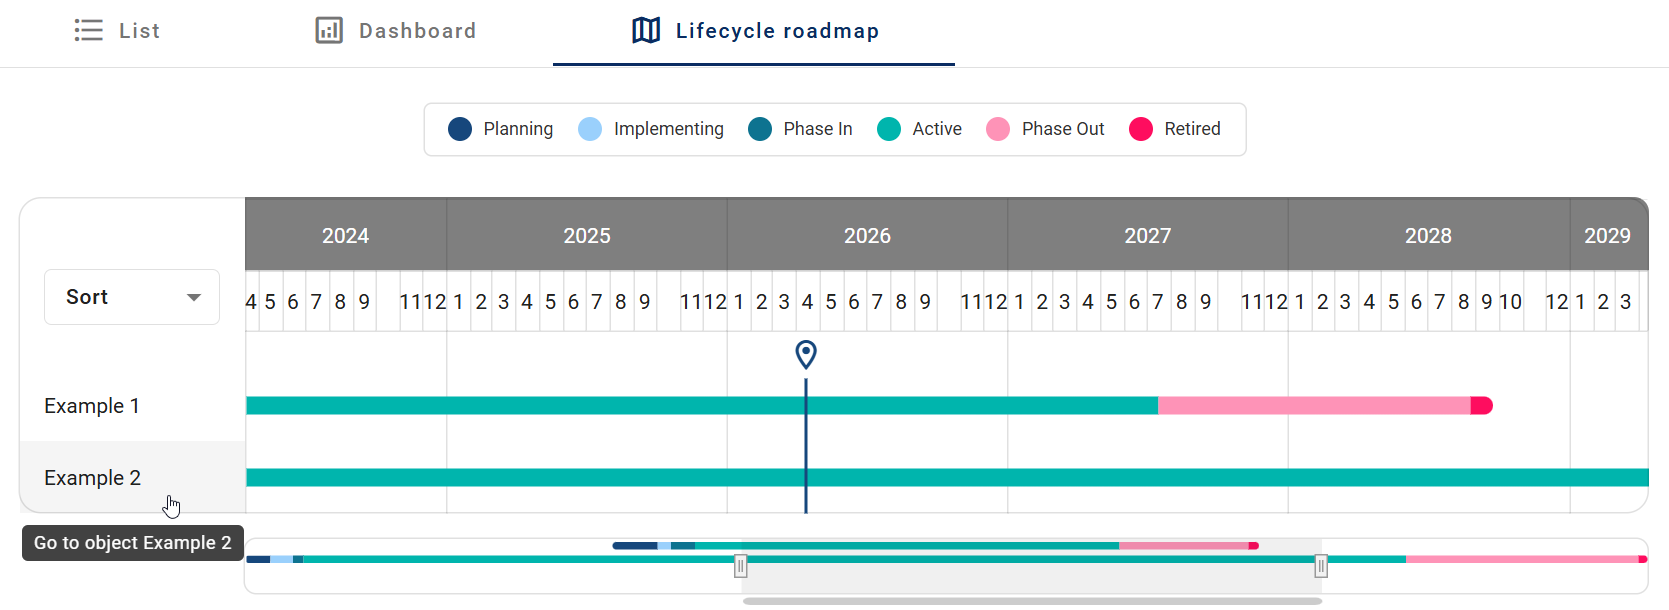Toggle the Phase In legend item
Viewport: 1669px width, 610px height.
(800, 129)
